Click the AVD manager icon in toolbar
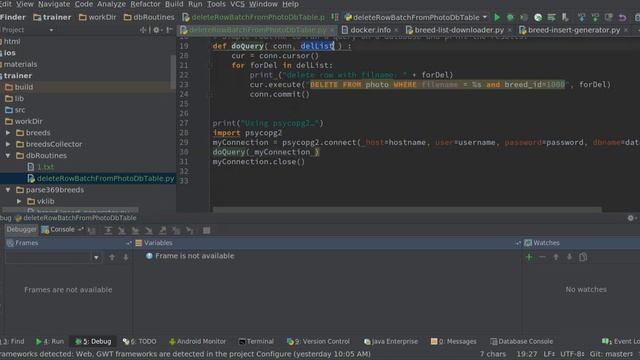 (565, 17)
